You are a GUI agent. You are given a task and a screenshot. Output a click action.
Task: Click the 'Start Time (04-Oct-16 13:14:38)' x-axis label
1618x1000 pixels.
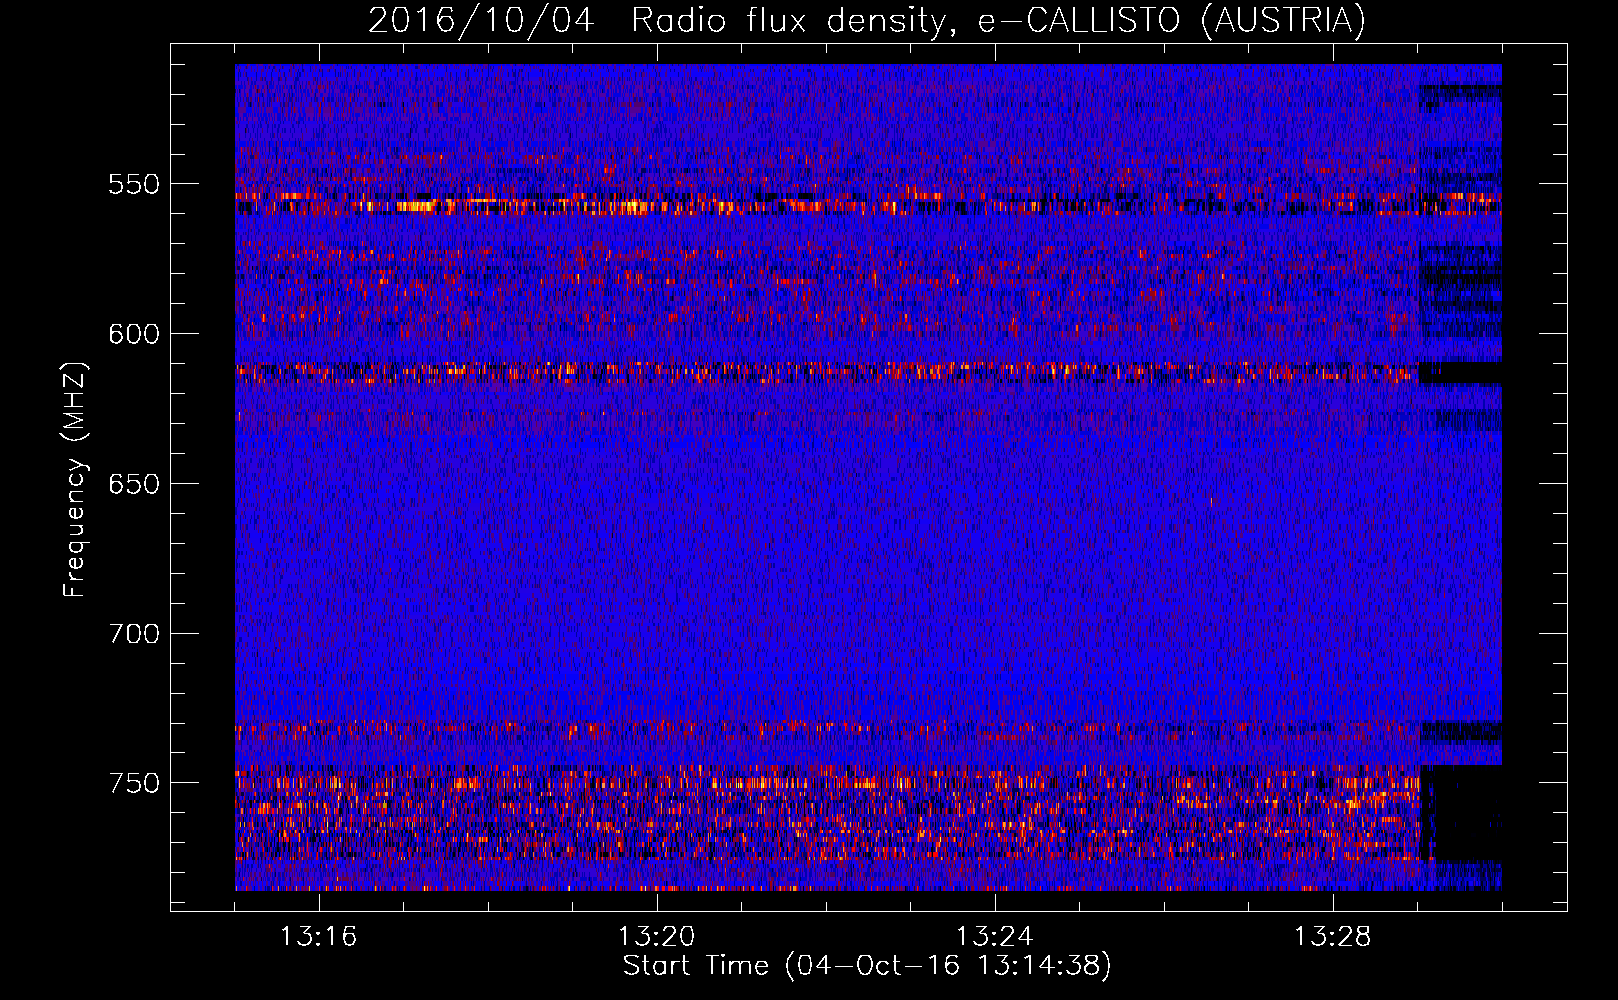coord(867,966)
